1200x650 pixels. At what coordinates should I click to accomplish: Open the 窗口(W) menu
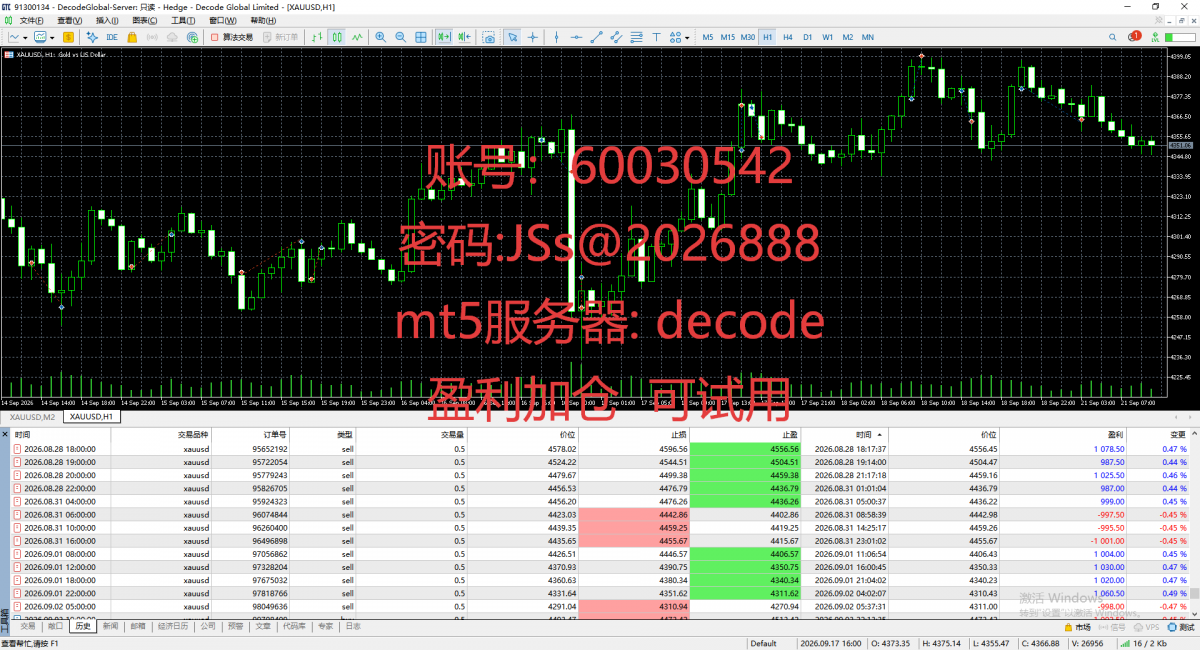tap(223, 20)
